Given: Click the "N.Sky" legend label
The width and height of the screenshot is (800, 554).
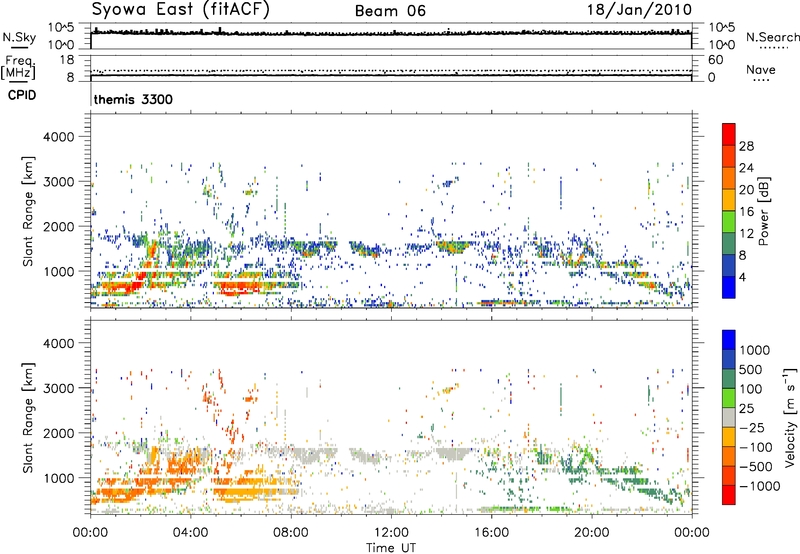Looking at the screenshot, I should tap(19, 37).
